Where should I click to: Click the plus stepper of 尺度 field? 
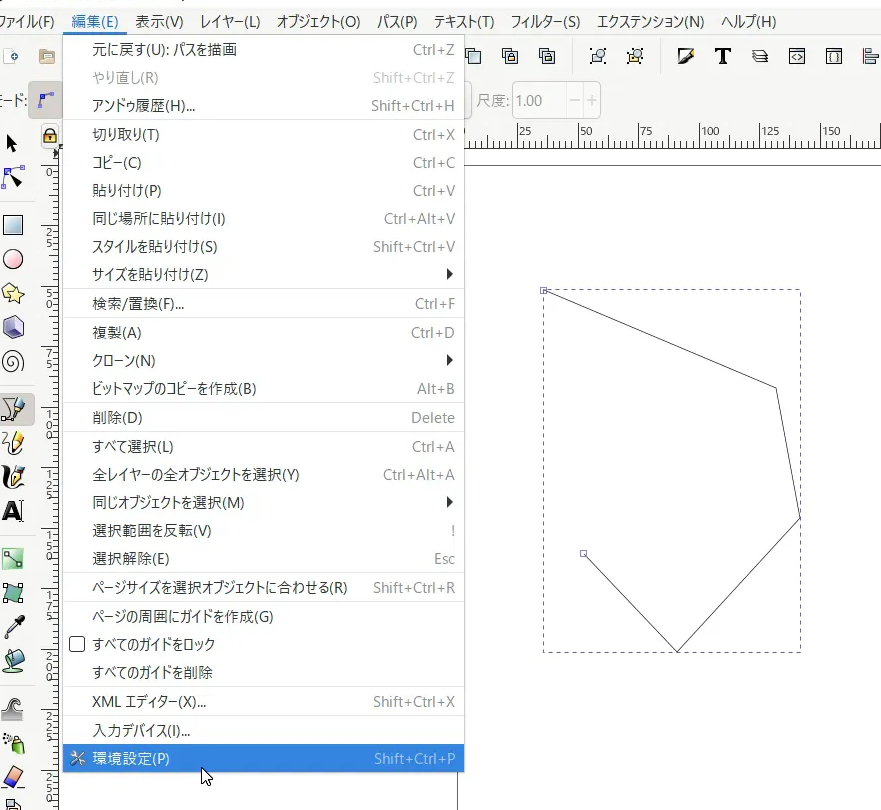[592, 101]
